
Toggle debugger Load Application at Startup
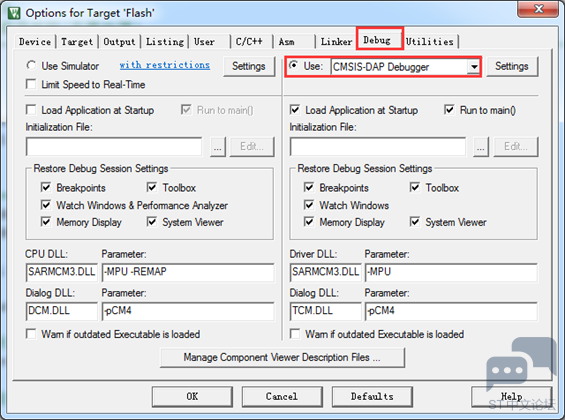(295, 110)
